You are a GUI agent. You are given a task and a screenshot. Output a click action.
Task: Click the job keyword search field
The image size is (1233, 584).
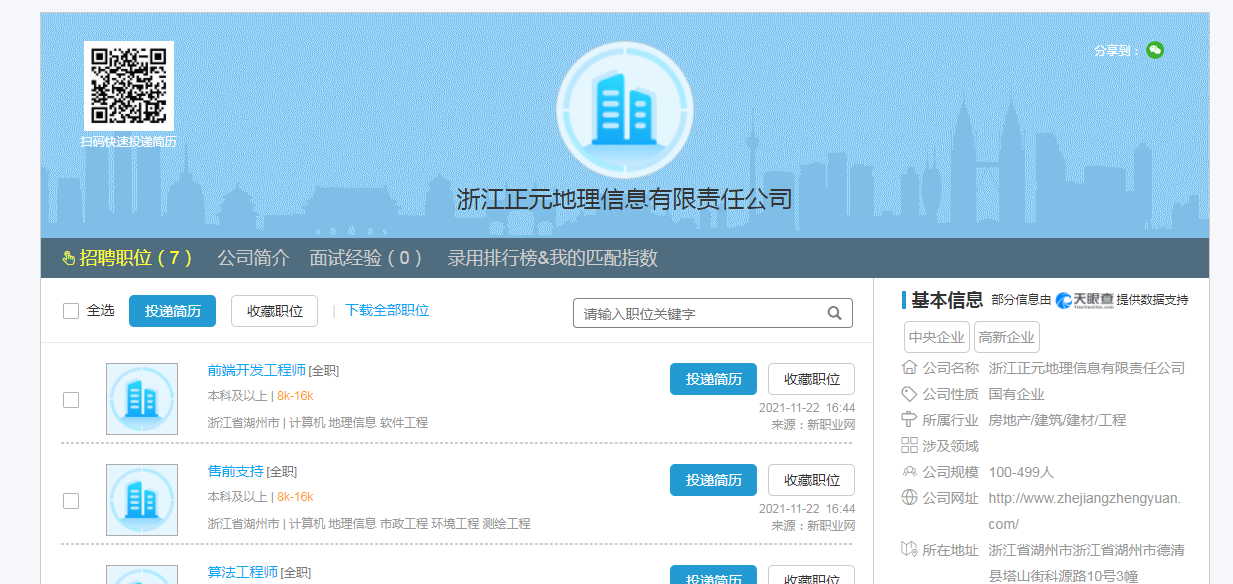(x=700, y=313)
